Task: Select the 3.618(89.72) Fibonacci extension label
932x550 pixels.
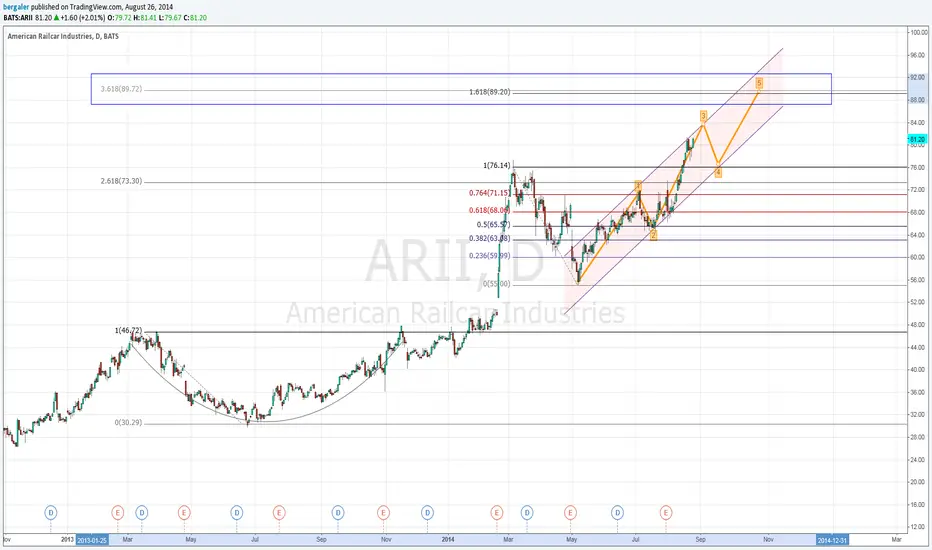Action: [121, 89]
